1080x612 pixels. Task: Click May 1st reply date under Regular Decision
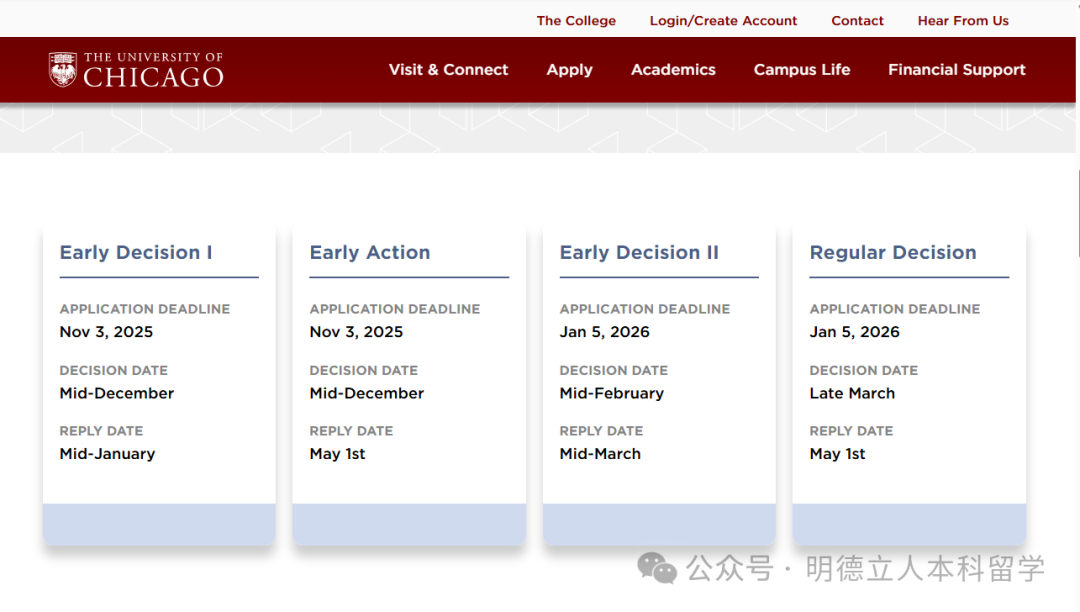coord(838,454)
